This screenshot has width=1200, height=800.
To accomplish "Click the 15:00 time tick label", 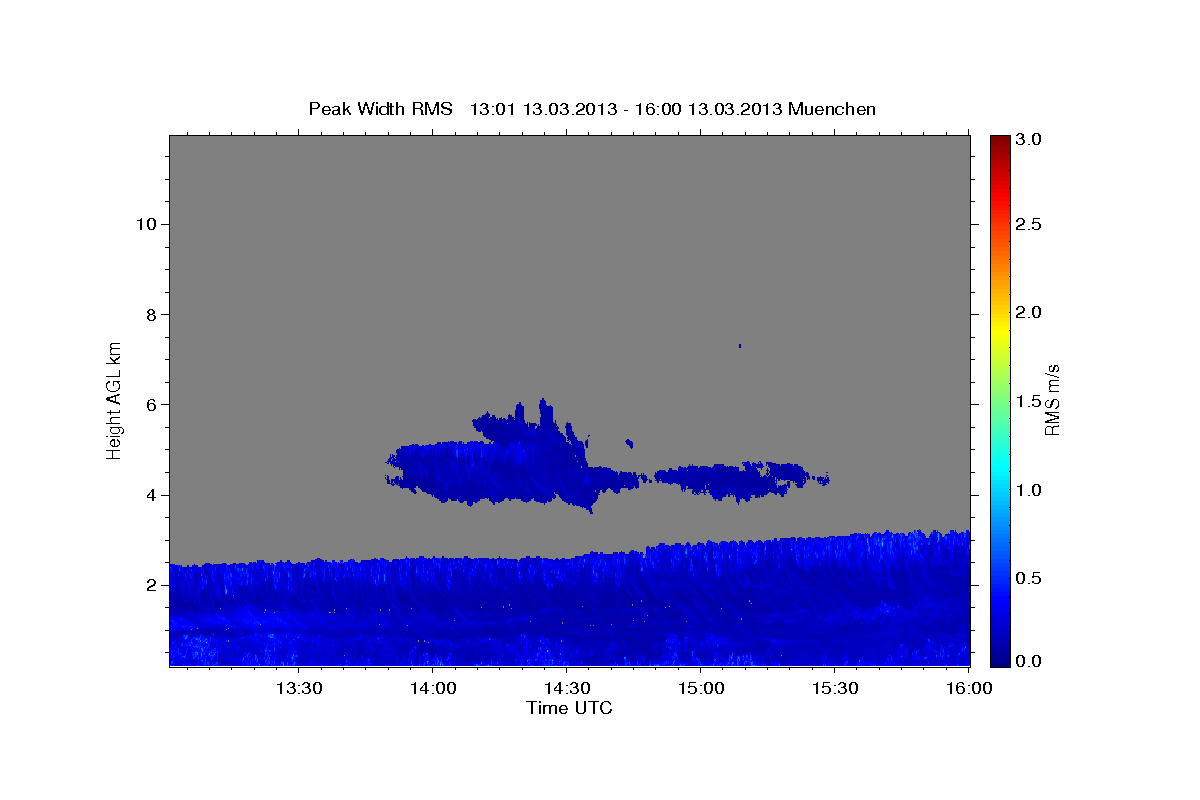I will [700, 689].
